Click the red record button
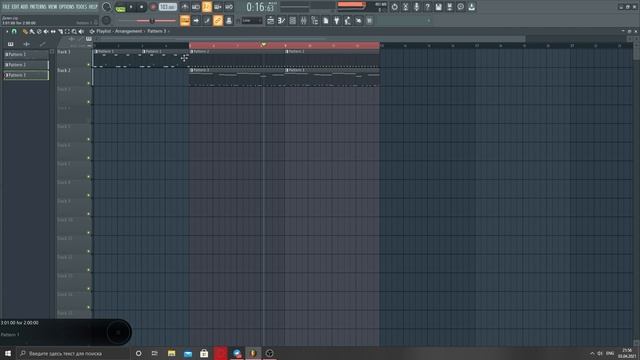640x360 pixels. tap(153, 7)
